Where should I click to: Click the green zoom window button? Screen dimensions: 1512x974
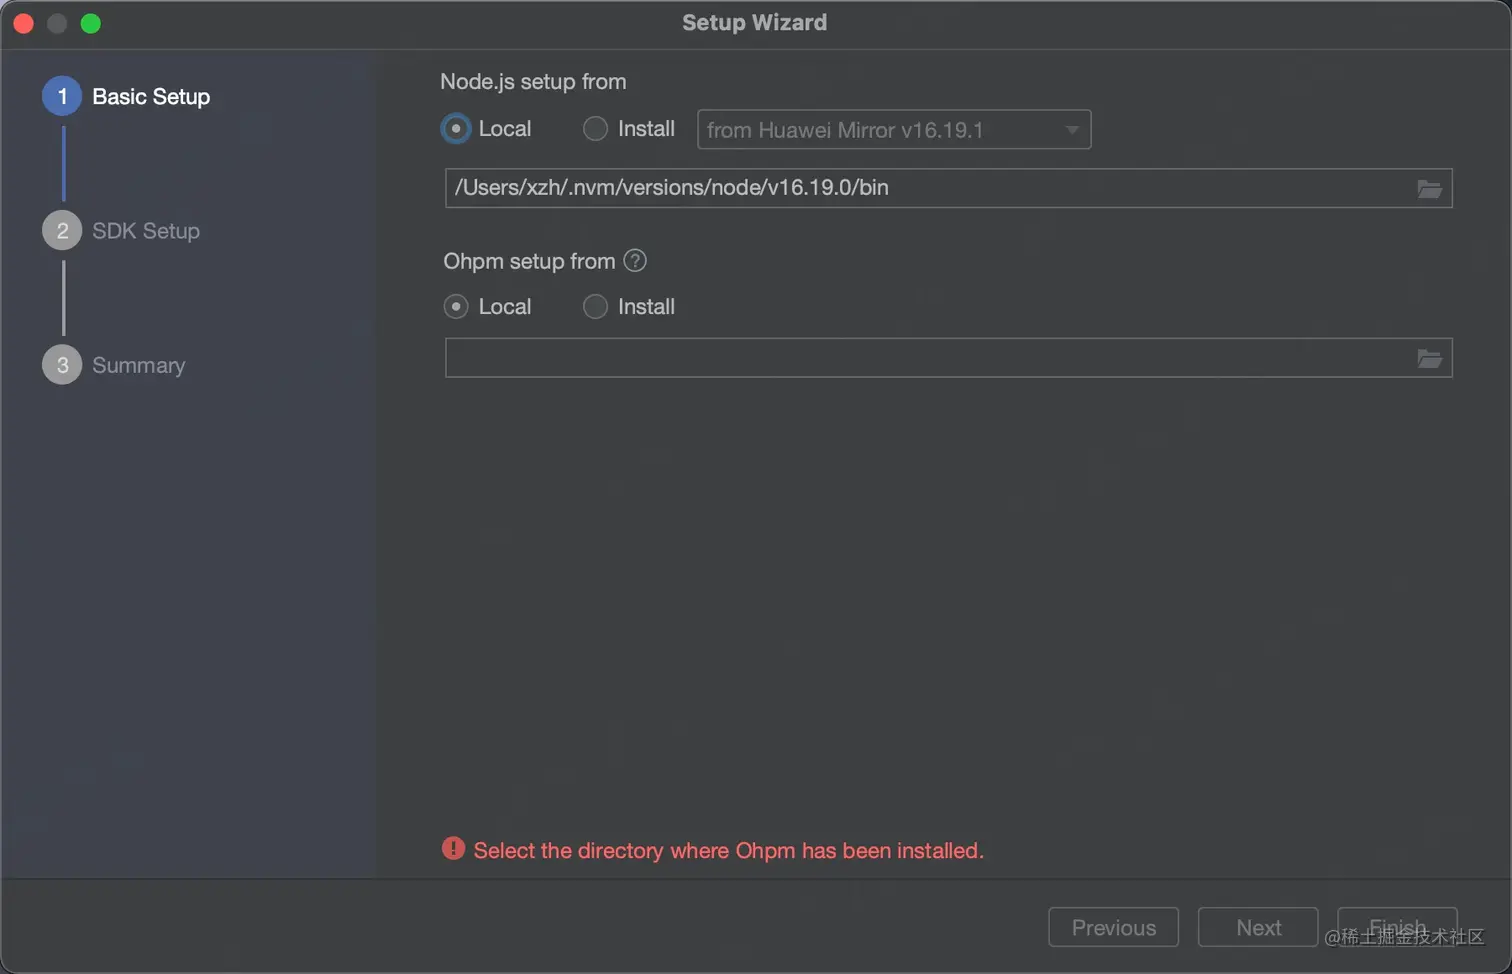(91, 23)
